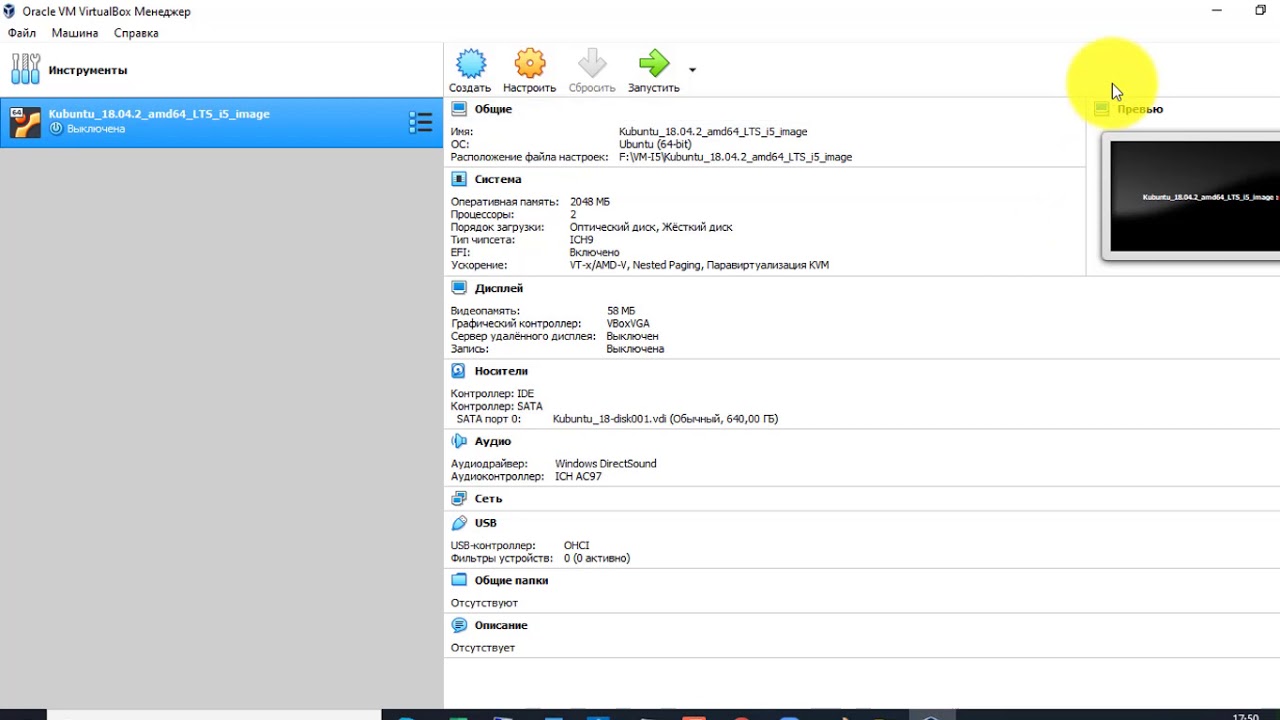The width and height of the screenshot is (1280, 720).
Task: Open the dropdown arrow next to Запустить
Action: [x=692, y=70]
